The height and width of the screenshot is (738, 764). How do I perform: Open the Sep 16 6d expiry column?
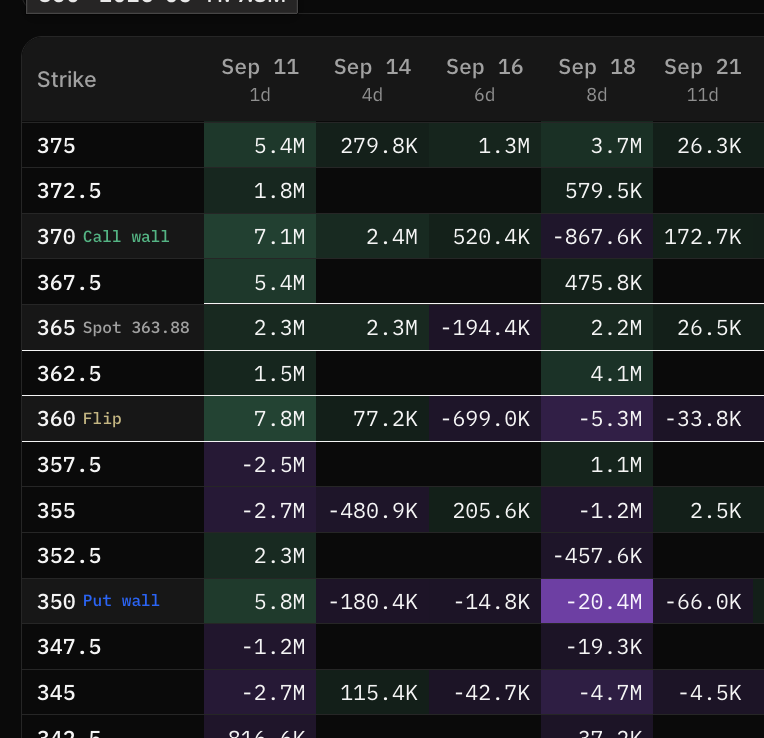[x=485, y=79]
